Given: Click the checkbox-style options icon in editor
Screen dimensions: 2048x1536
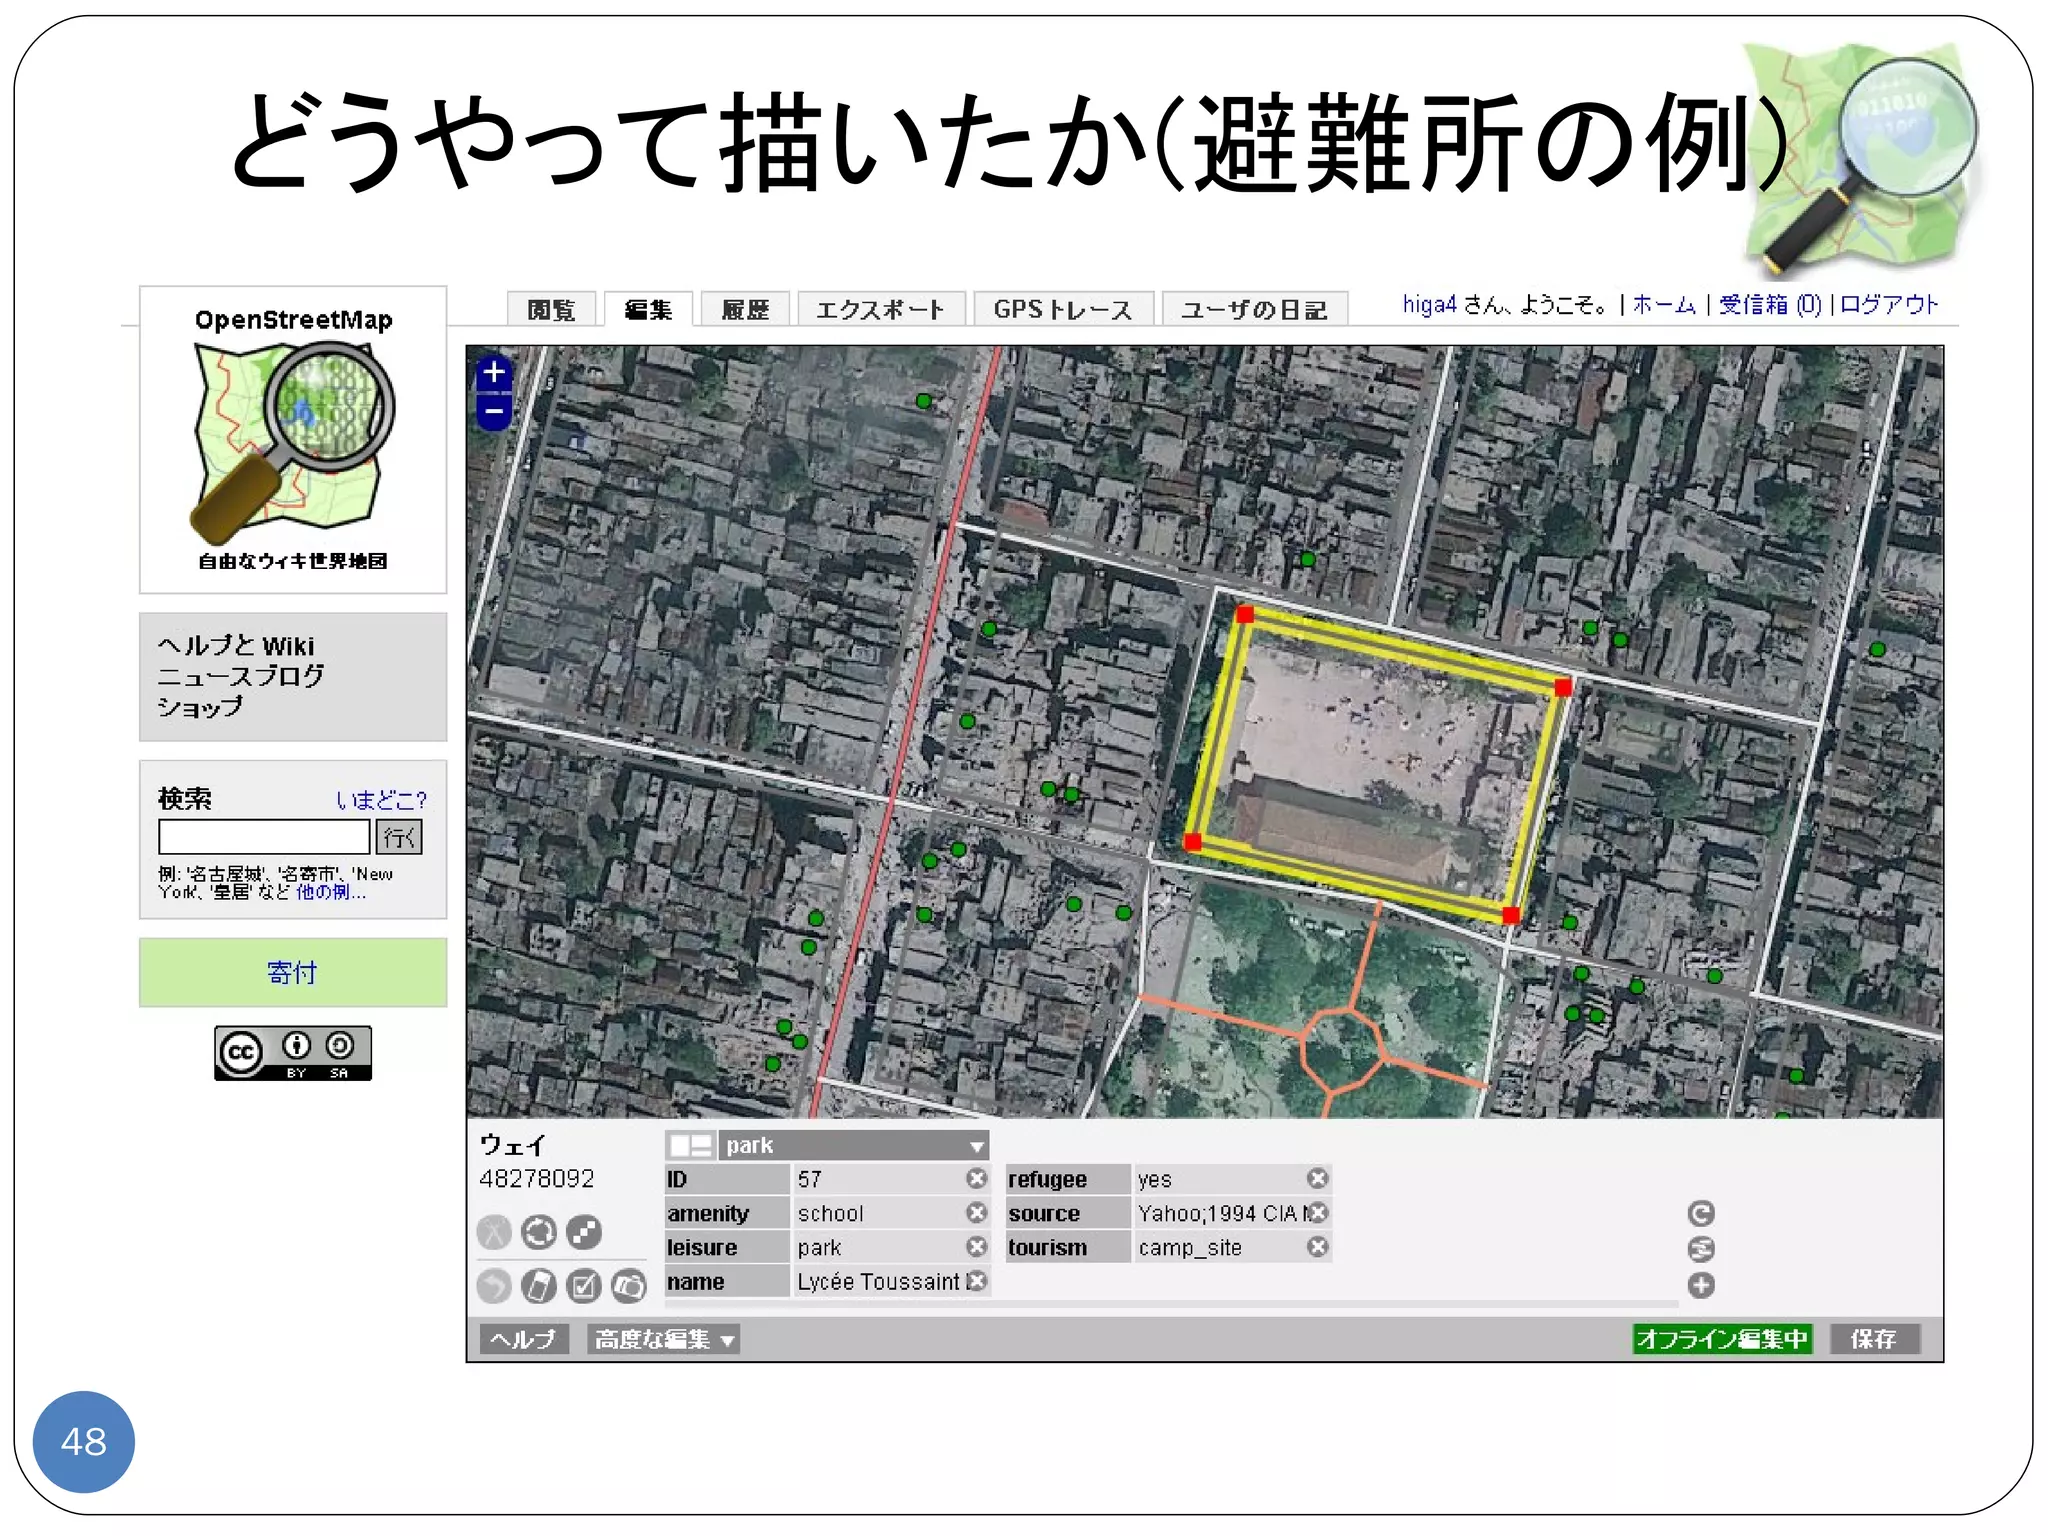Looking at the screenshot, I should (x=584, y=1286).
